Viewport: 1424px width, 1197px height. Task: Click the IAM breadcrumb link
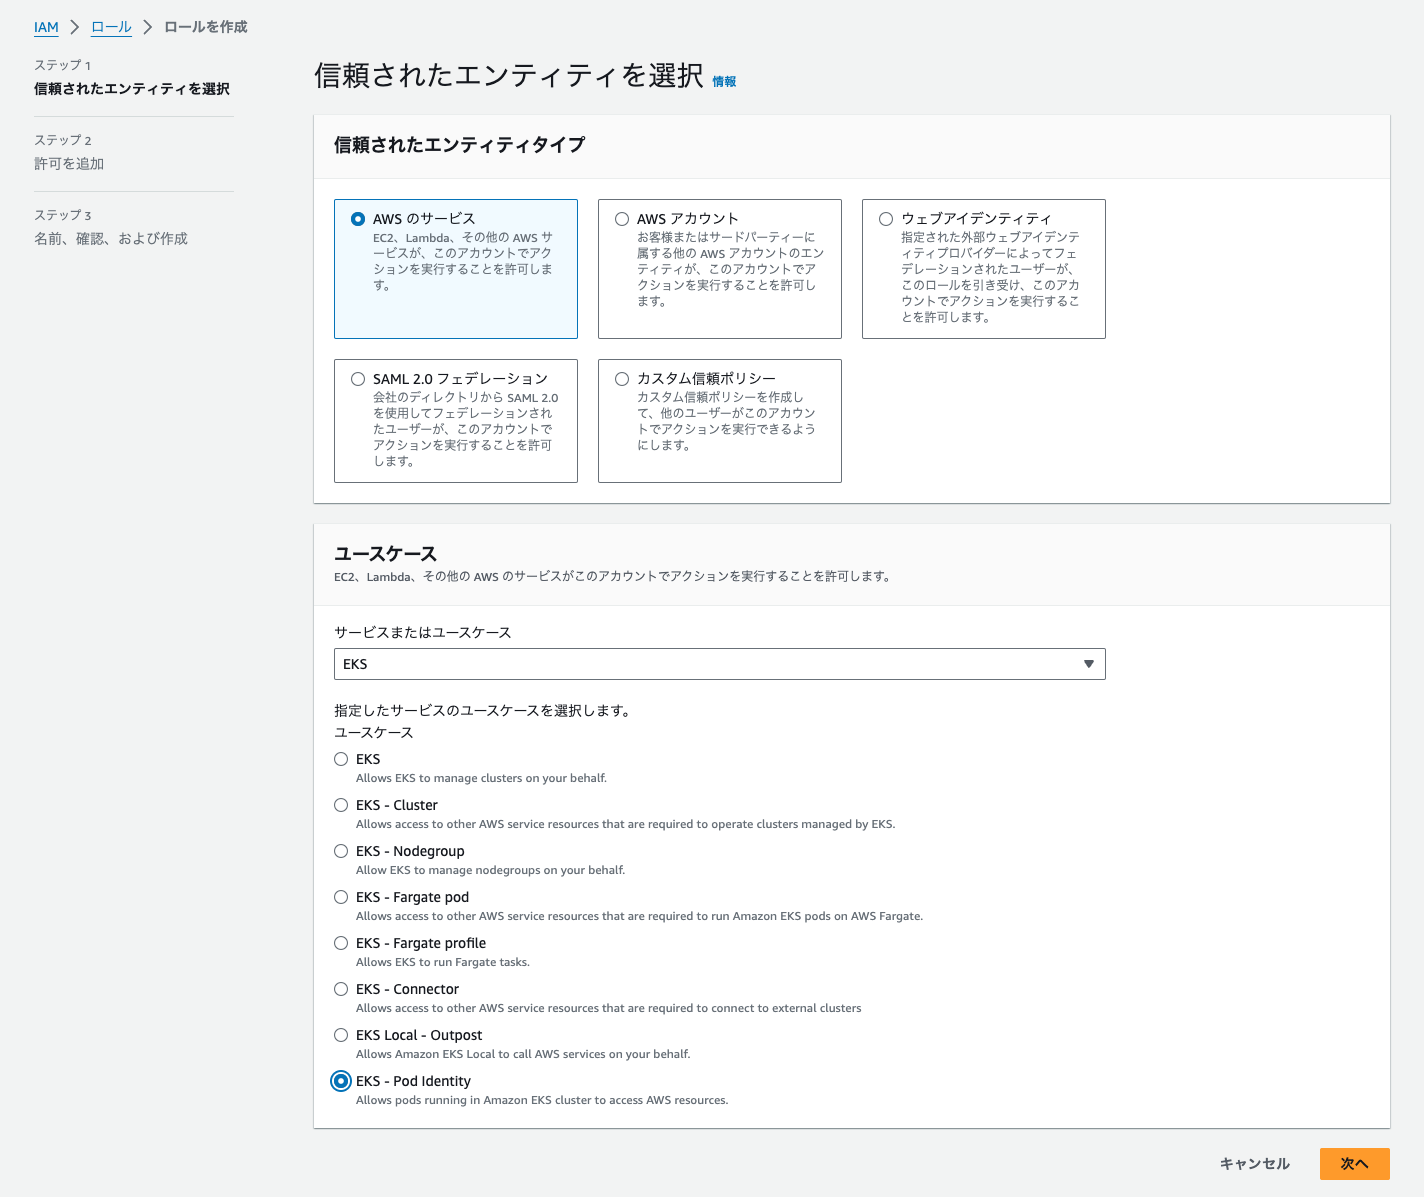pyautogui.click(x=46, y=27)
